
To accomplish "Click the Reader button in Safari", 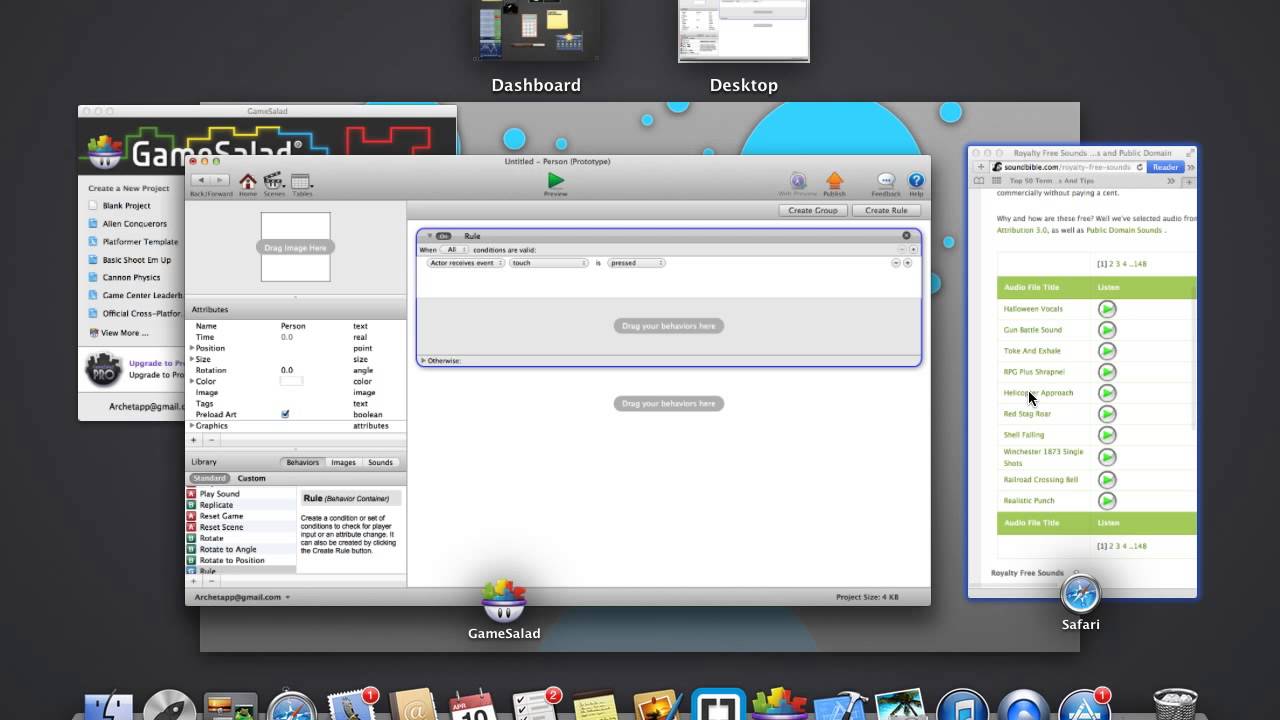I will pos(1165,167).
